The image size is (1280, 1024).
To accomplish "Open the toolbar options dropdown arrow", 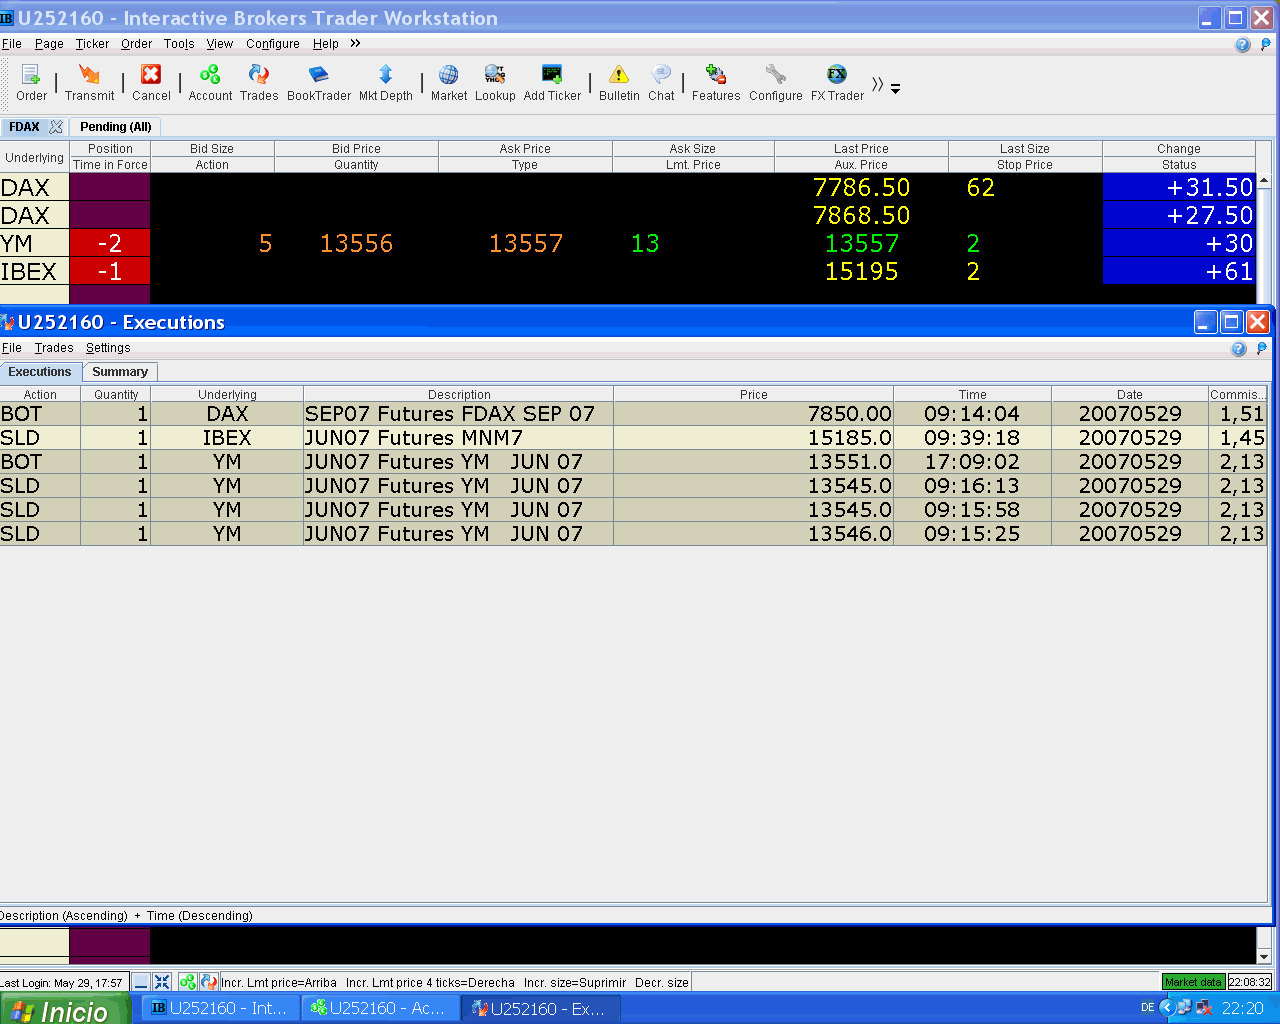I will (x=896, y=88).
